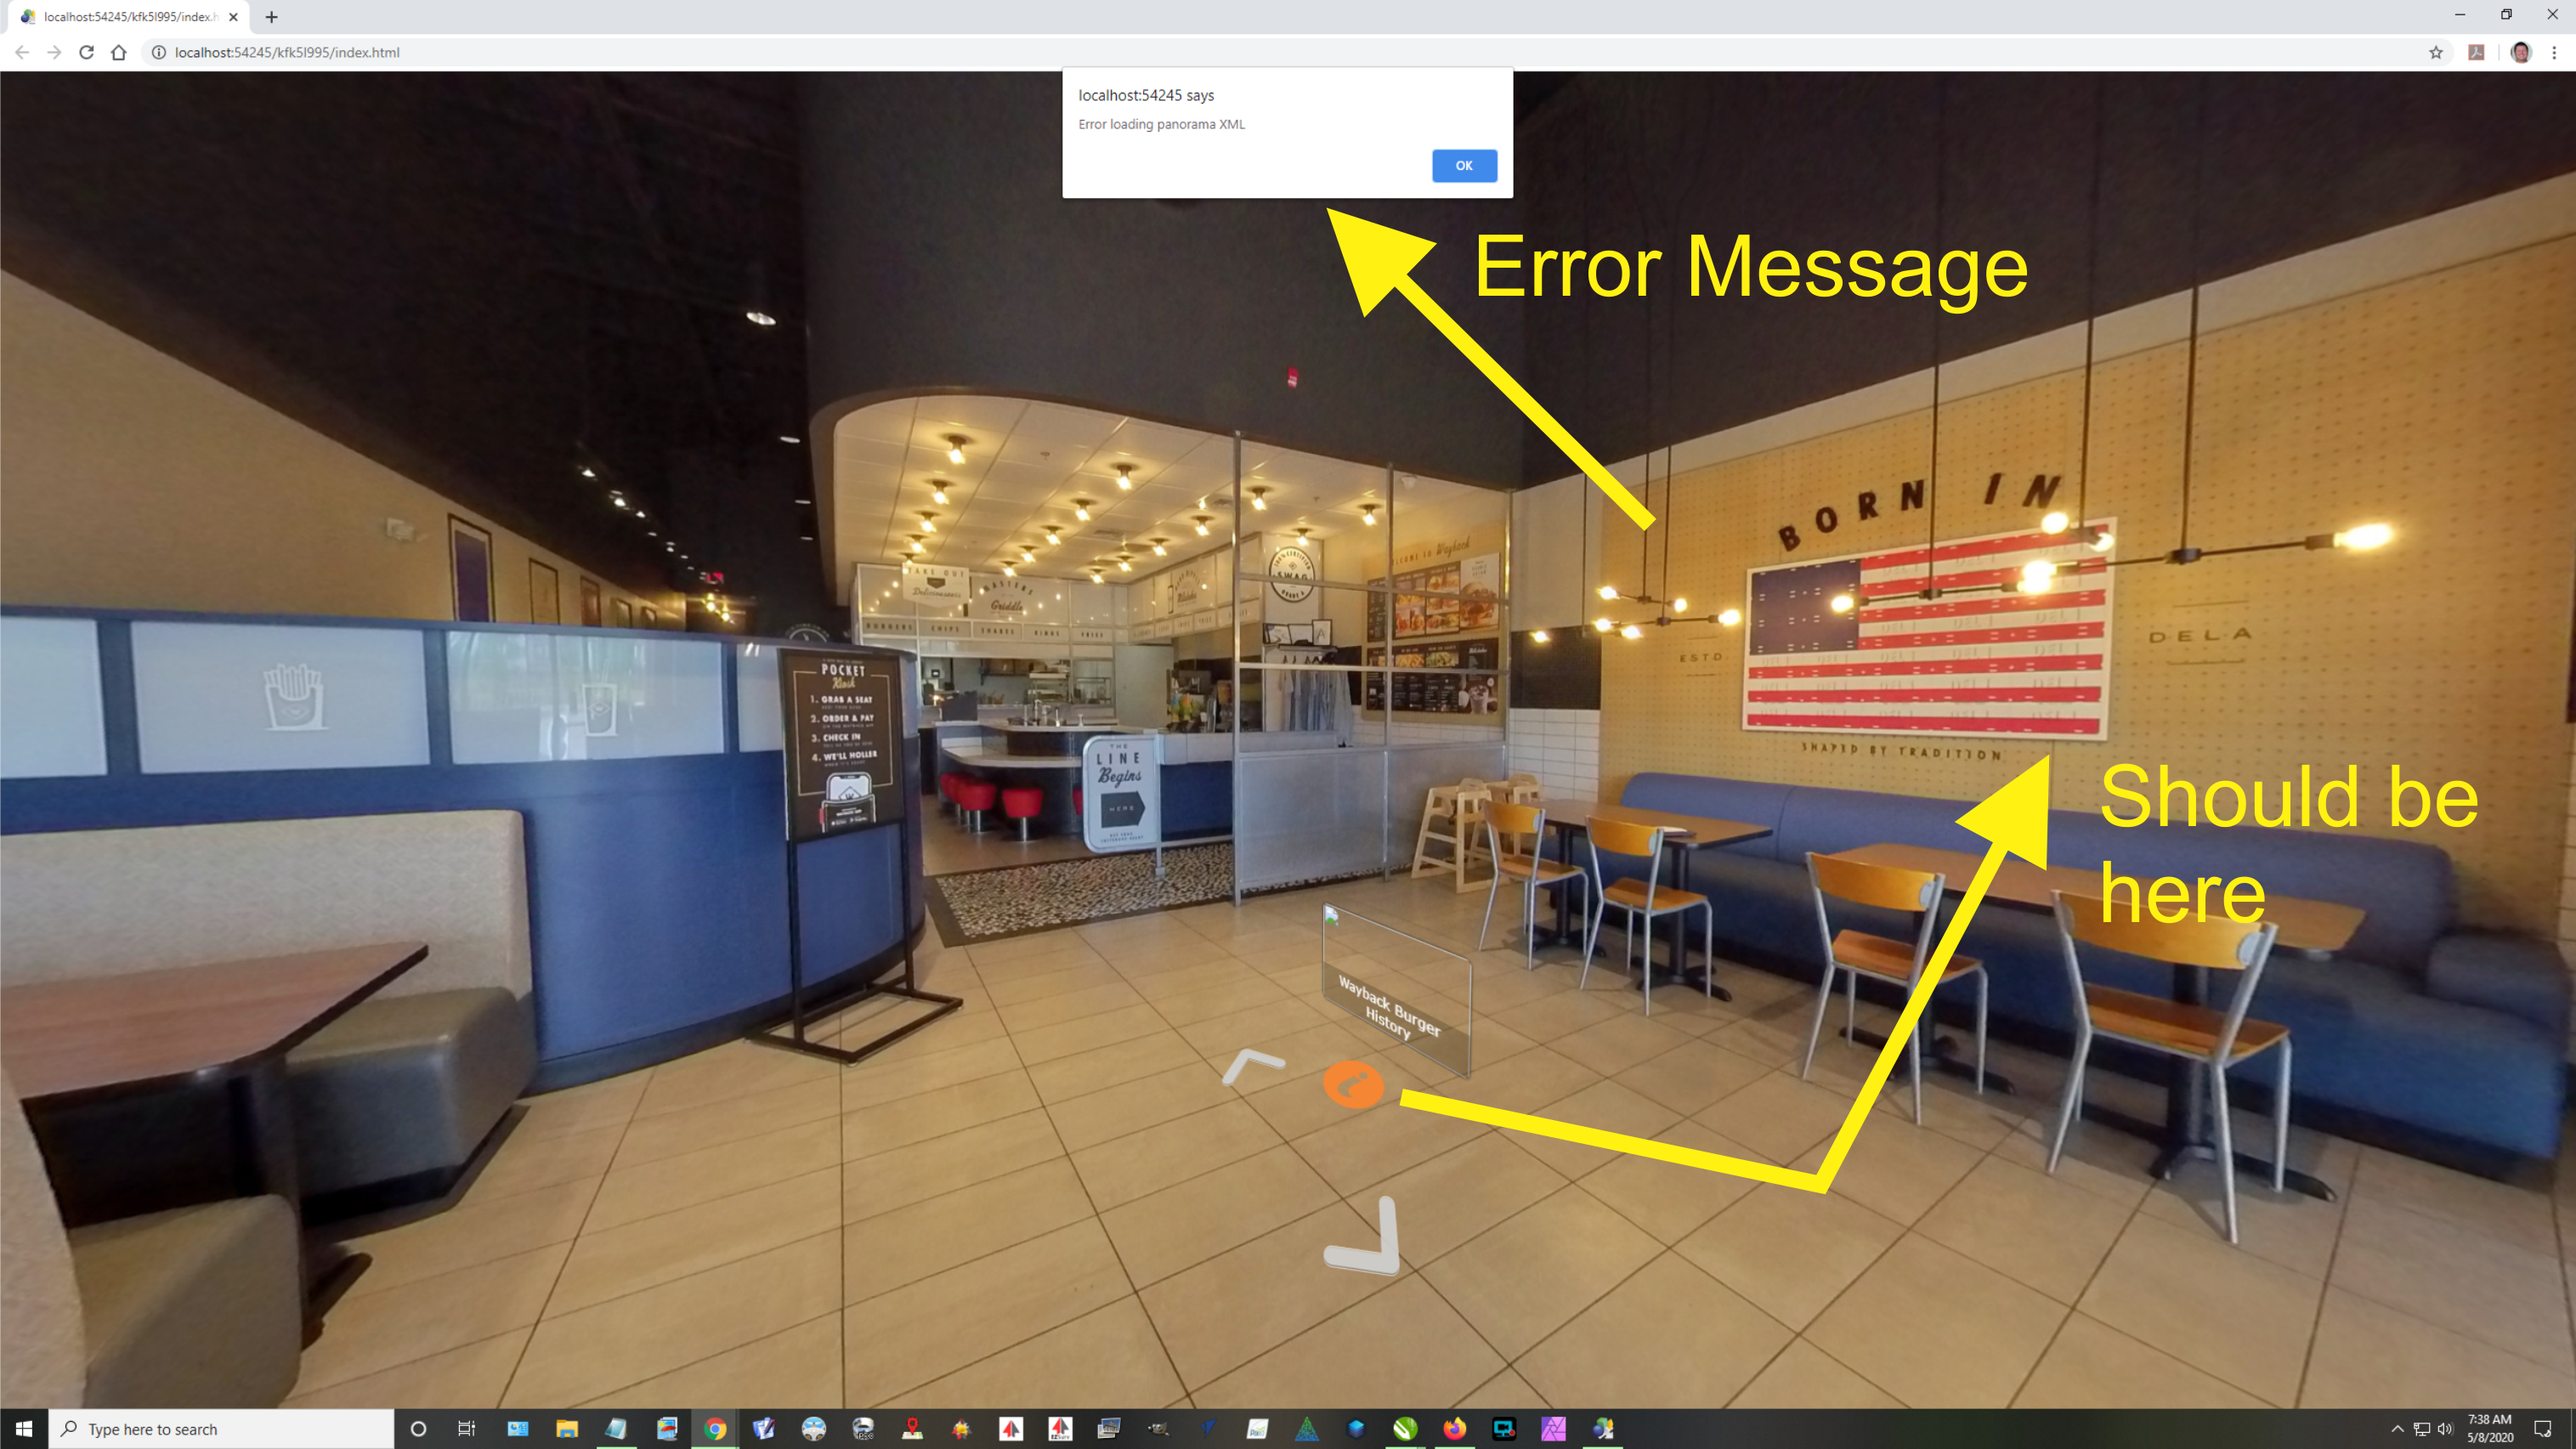Click the new tab button in Chrome
This screenshot has height=1449, width=2576.
[x=275, y=16]
